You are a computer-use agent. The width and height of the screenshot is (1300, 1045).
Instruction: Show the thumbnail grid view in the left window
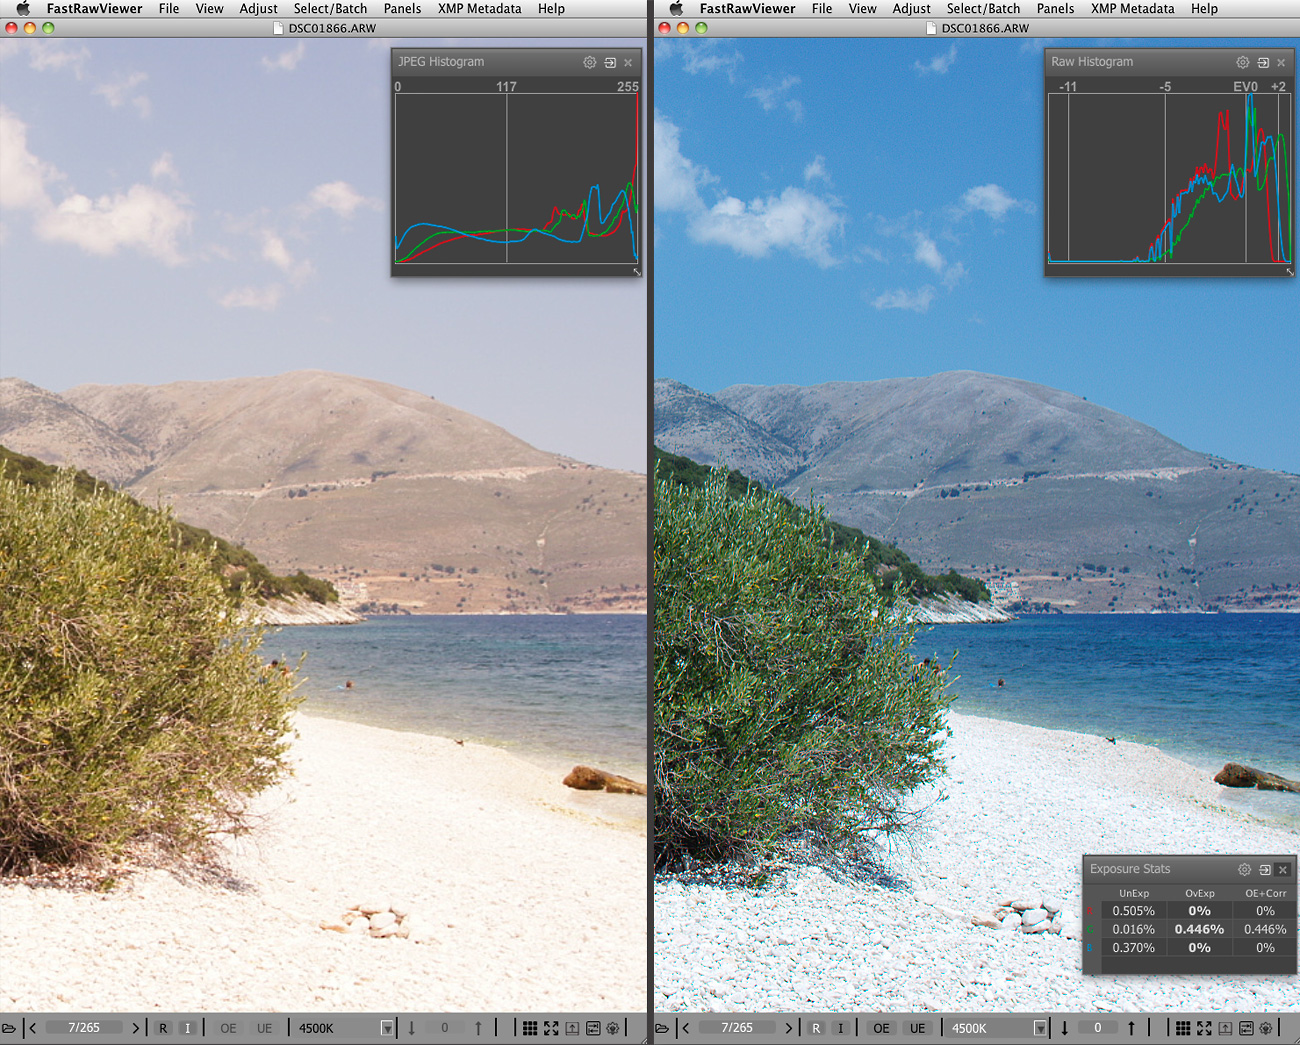click(530, 1028)
